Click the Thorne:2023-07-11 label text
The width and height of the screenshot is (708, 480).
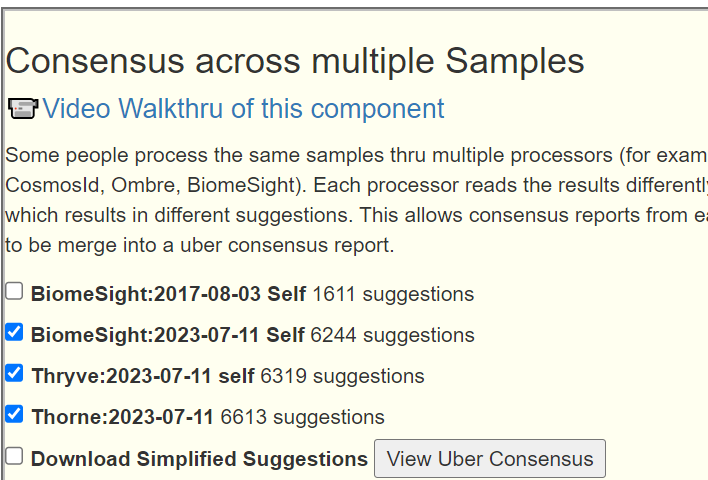click(123, 417)
